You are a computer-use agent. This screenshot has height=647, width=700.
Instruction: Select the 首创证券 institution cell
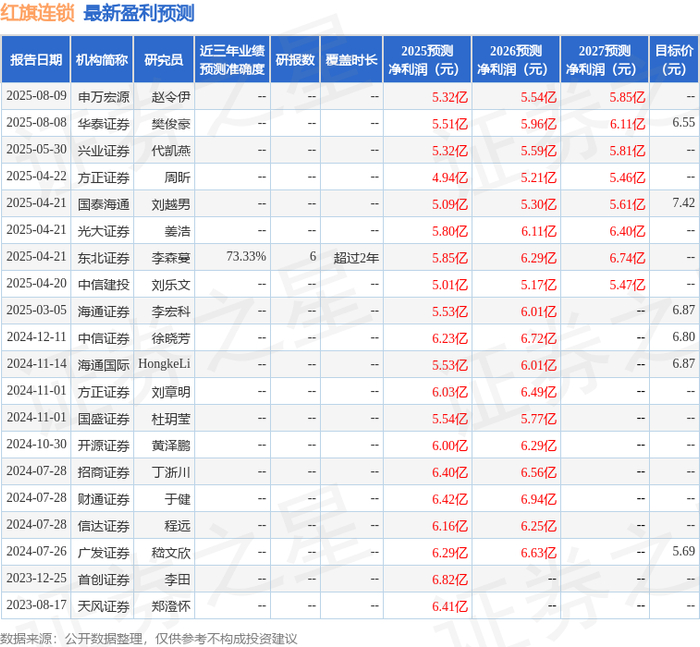(104, 579)
